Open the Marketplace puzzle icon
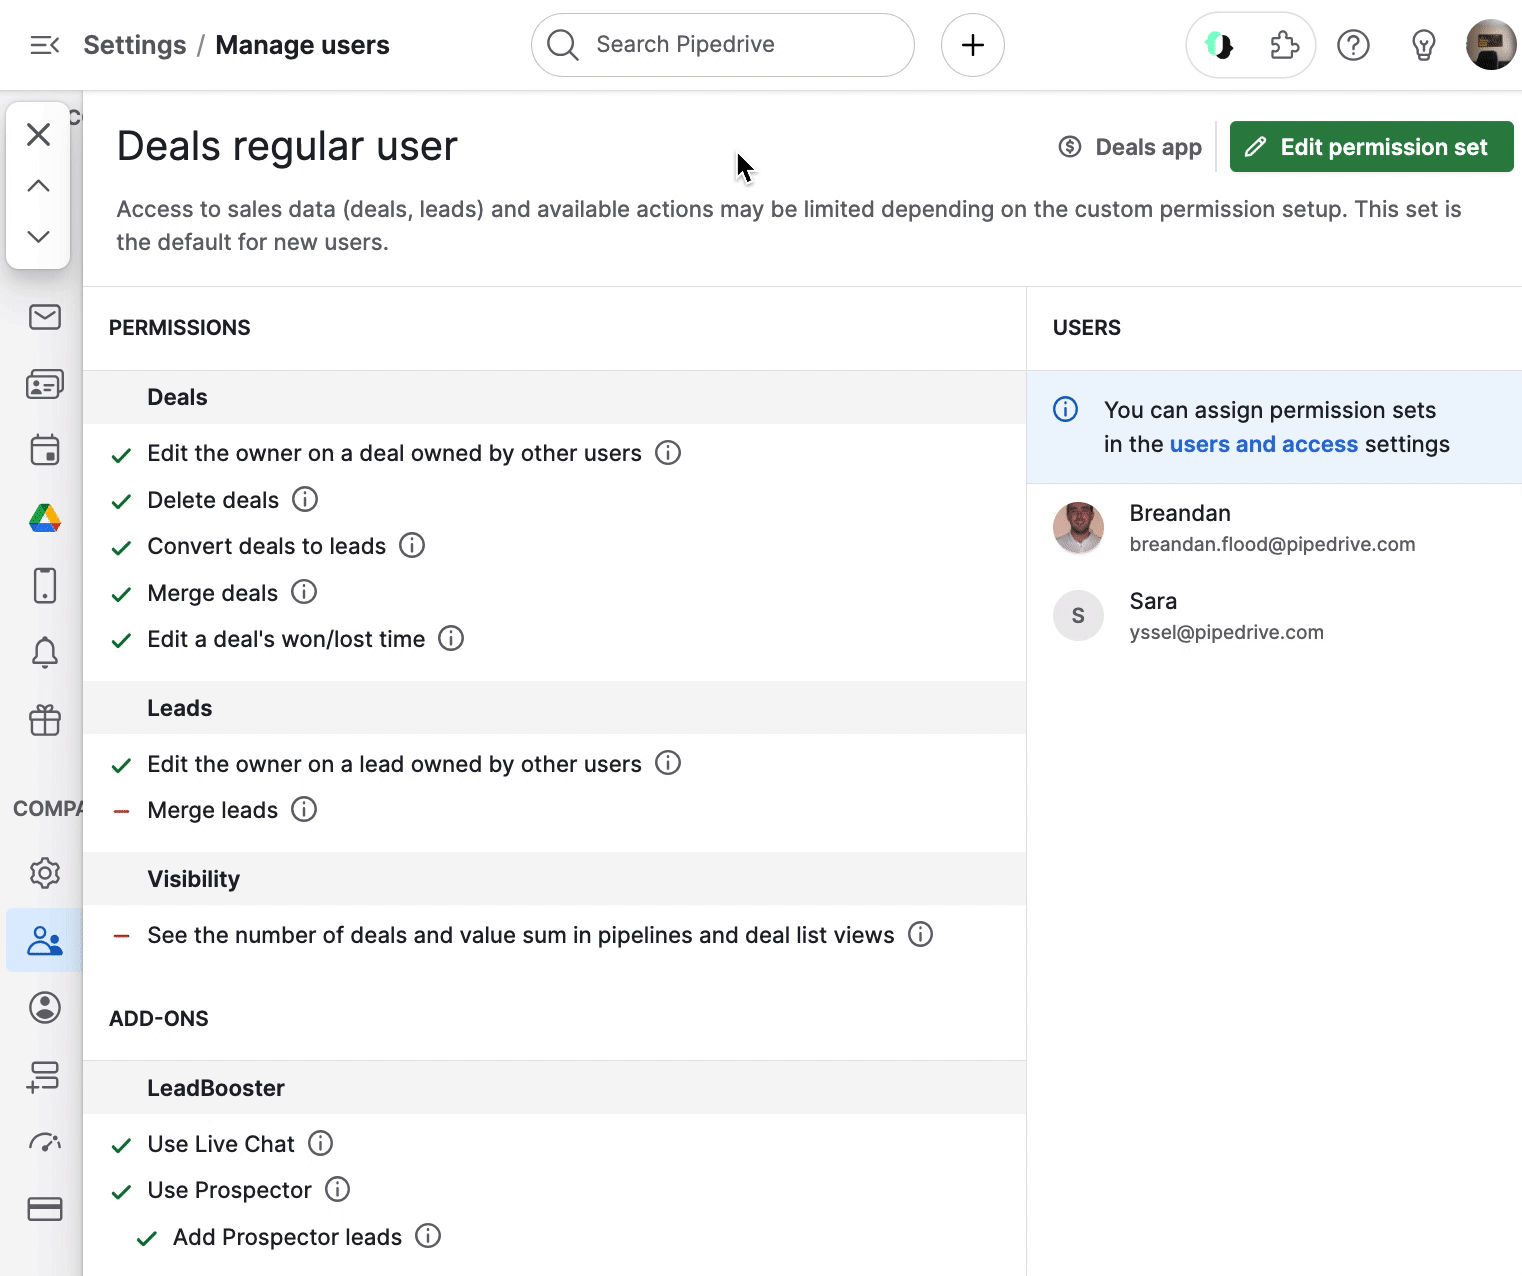Screen dimensions: 1522x1276 [x=1284, y=45]
